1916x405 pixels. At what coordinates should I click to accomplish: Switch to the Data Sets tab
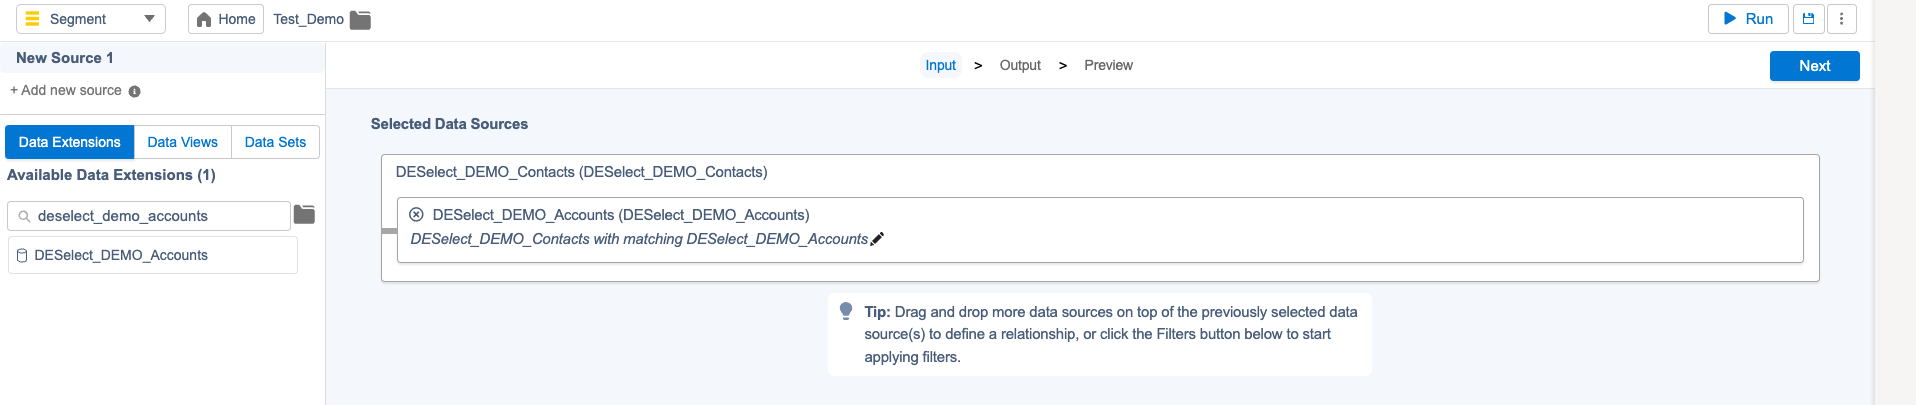275,142
